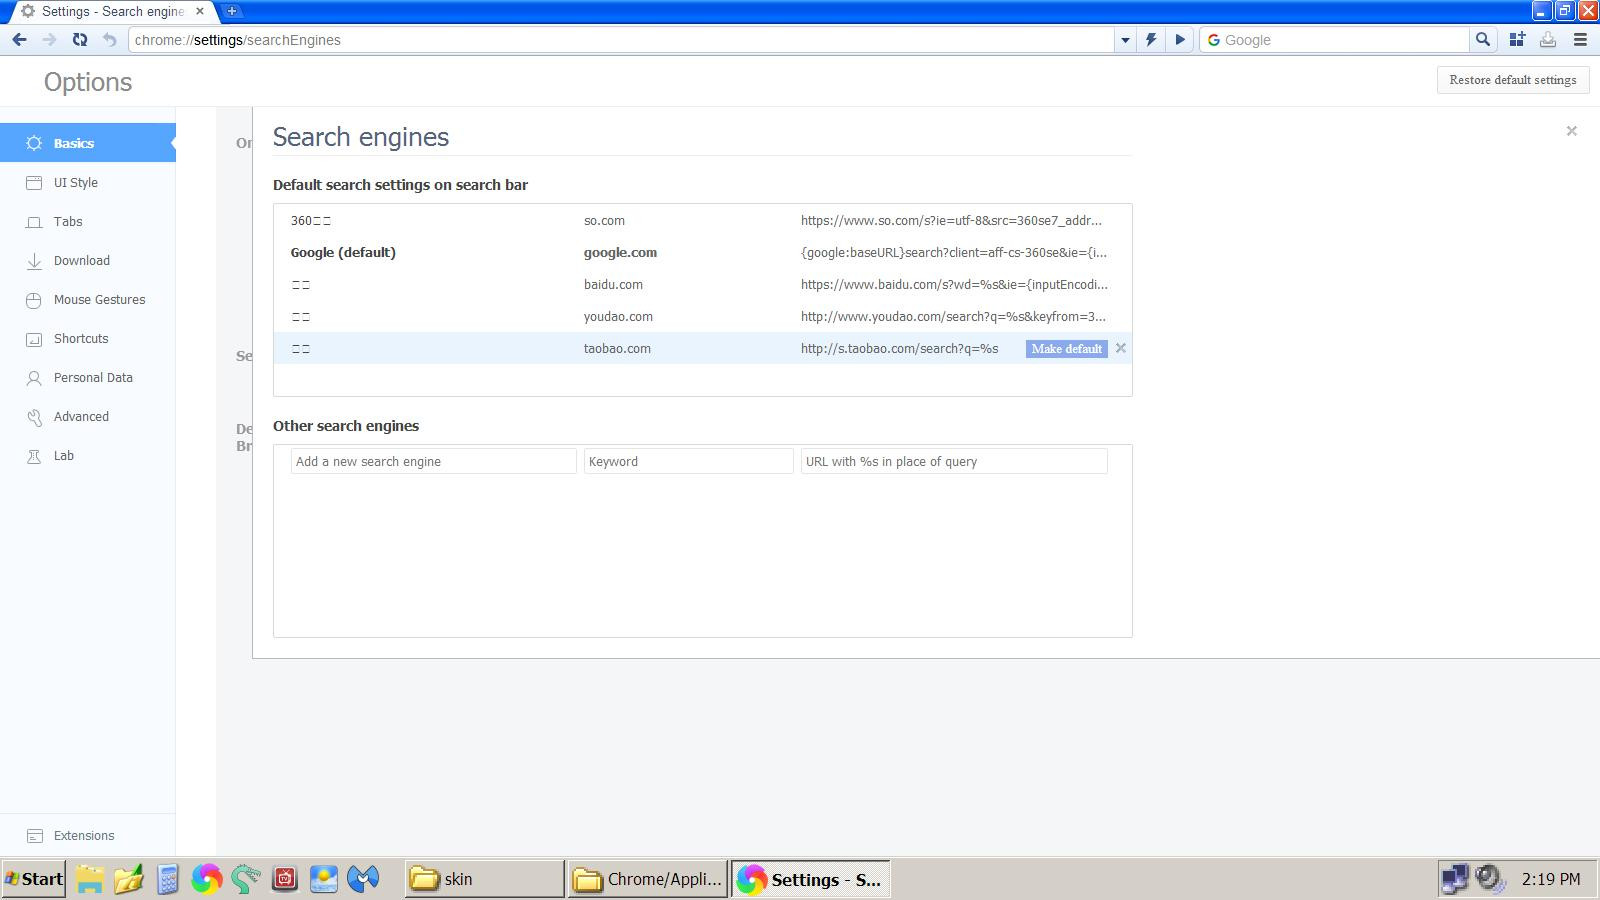Click Restore default settings button
The height and width of the screenshot is (900, 1600).
(x=1513, y=80)
